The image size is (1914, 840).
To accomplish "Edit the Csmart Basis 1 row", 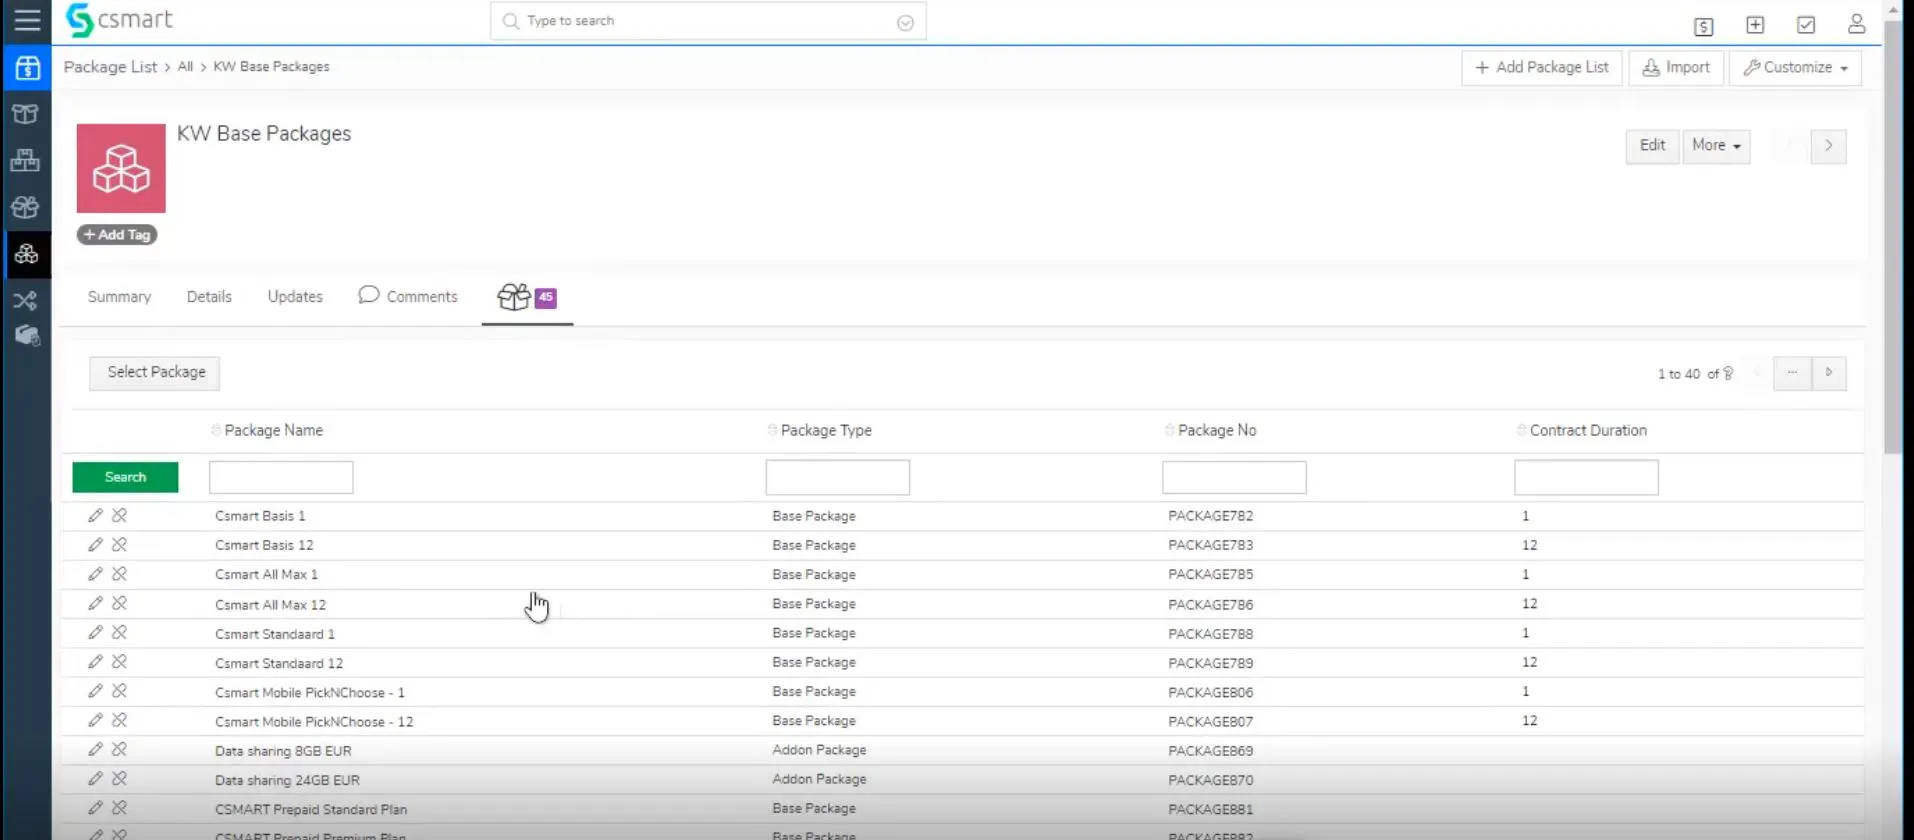I will pyautogui.click(x=95, y=515).
